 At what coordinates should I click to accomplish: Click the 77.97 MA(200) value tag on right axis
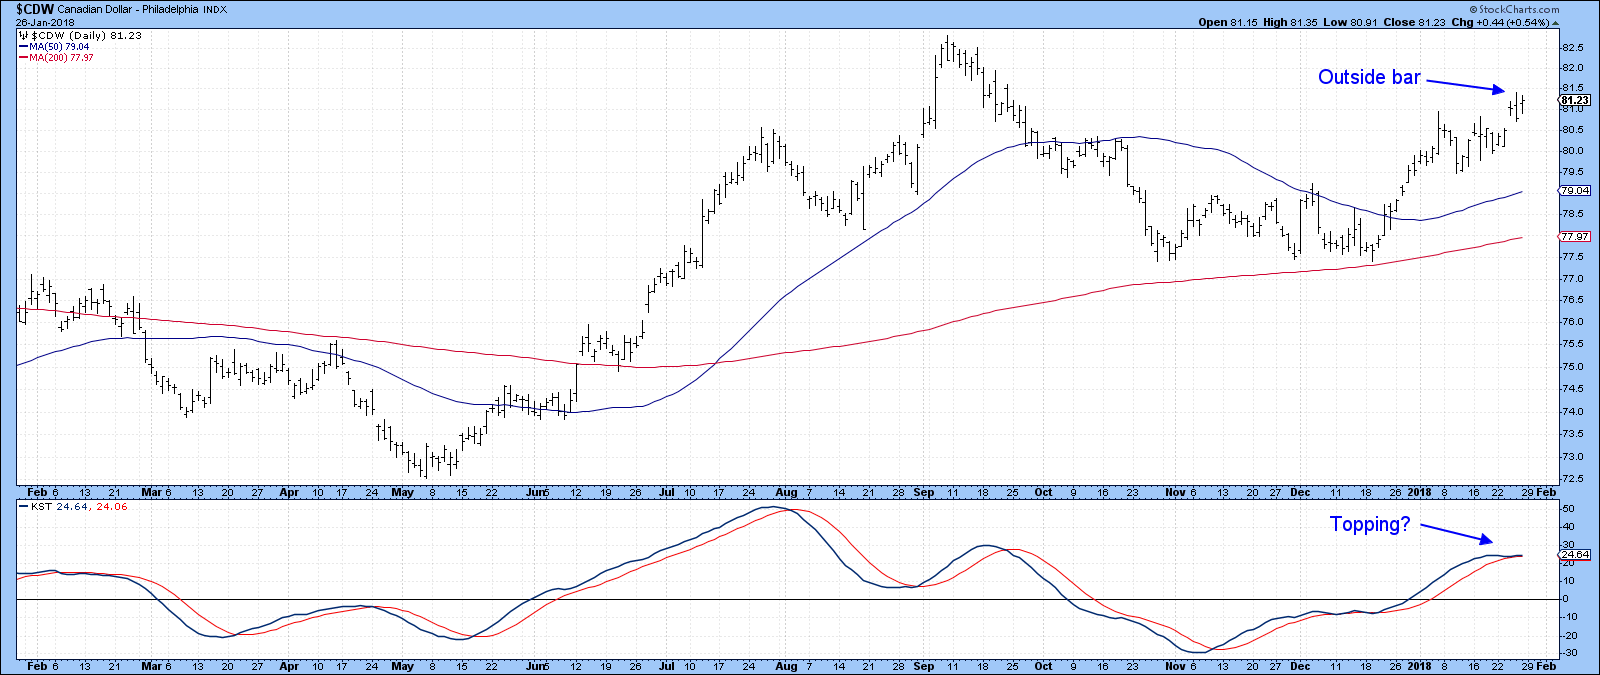(1574, 236)
